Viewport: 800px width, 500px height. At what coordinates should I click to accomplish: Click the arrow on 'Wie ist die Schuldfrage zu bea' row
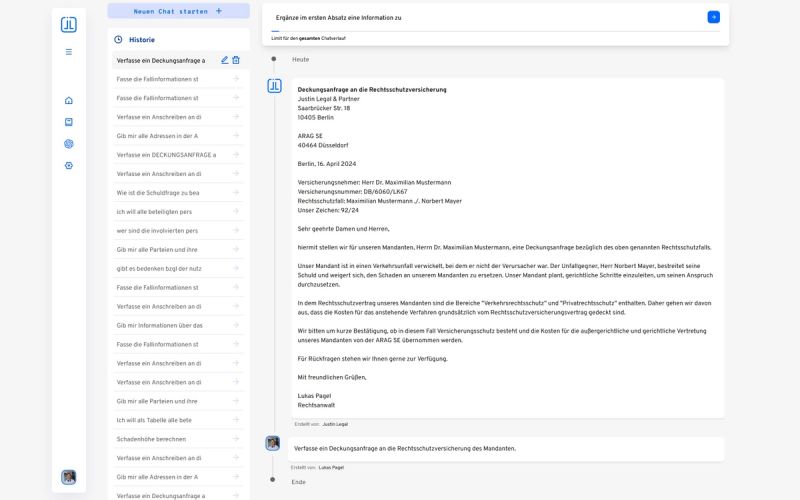coord(236,192)
